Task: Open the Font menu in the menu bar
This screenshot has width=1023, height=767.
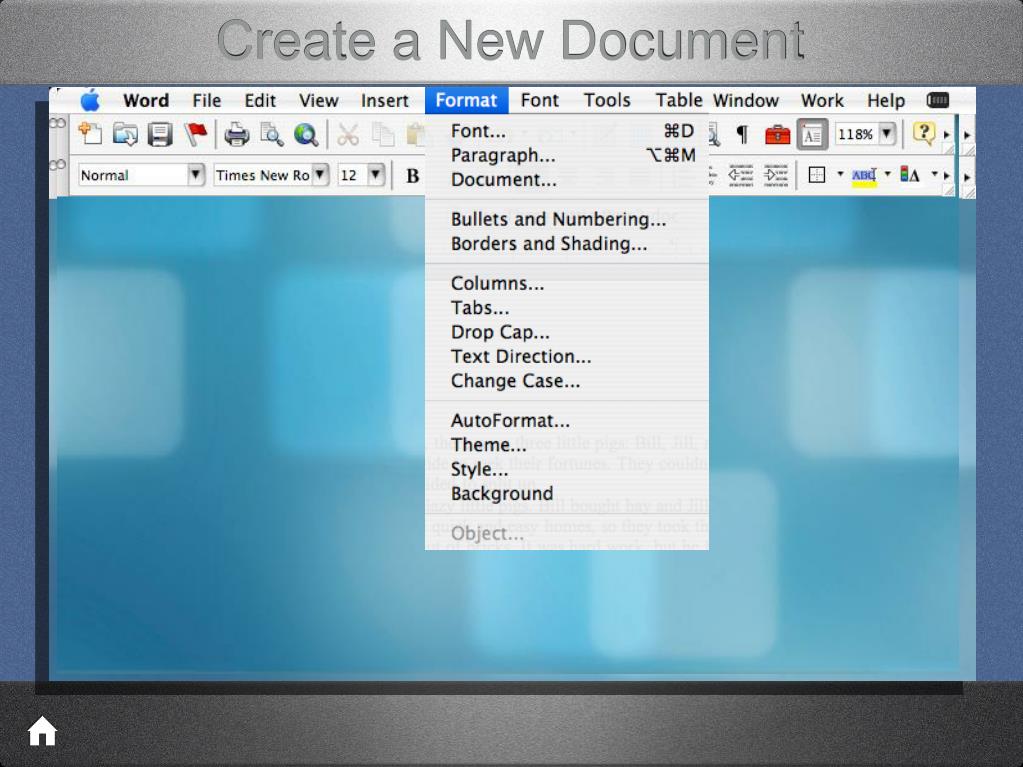Action: pyautogui.click(x=540, y=100)
